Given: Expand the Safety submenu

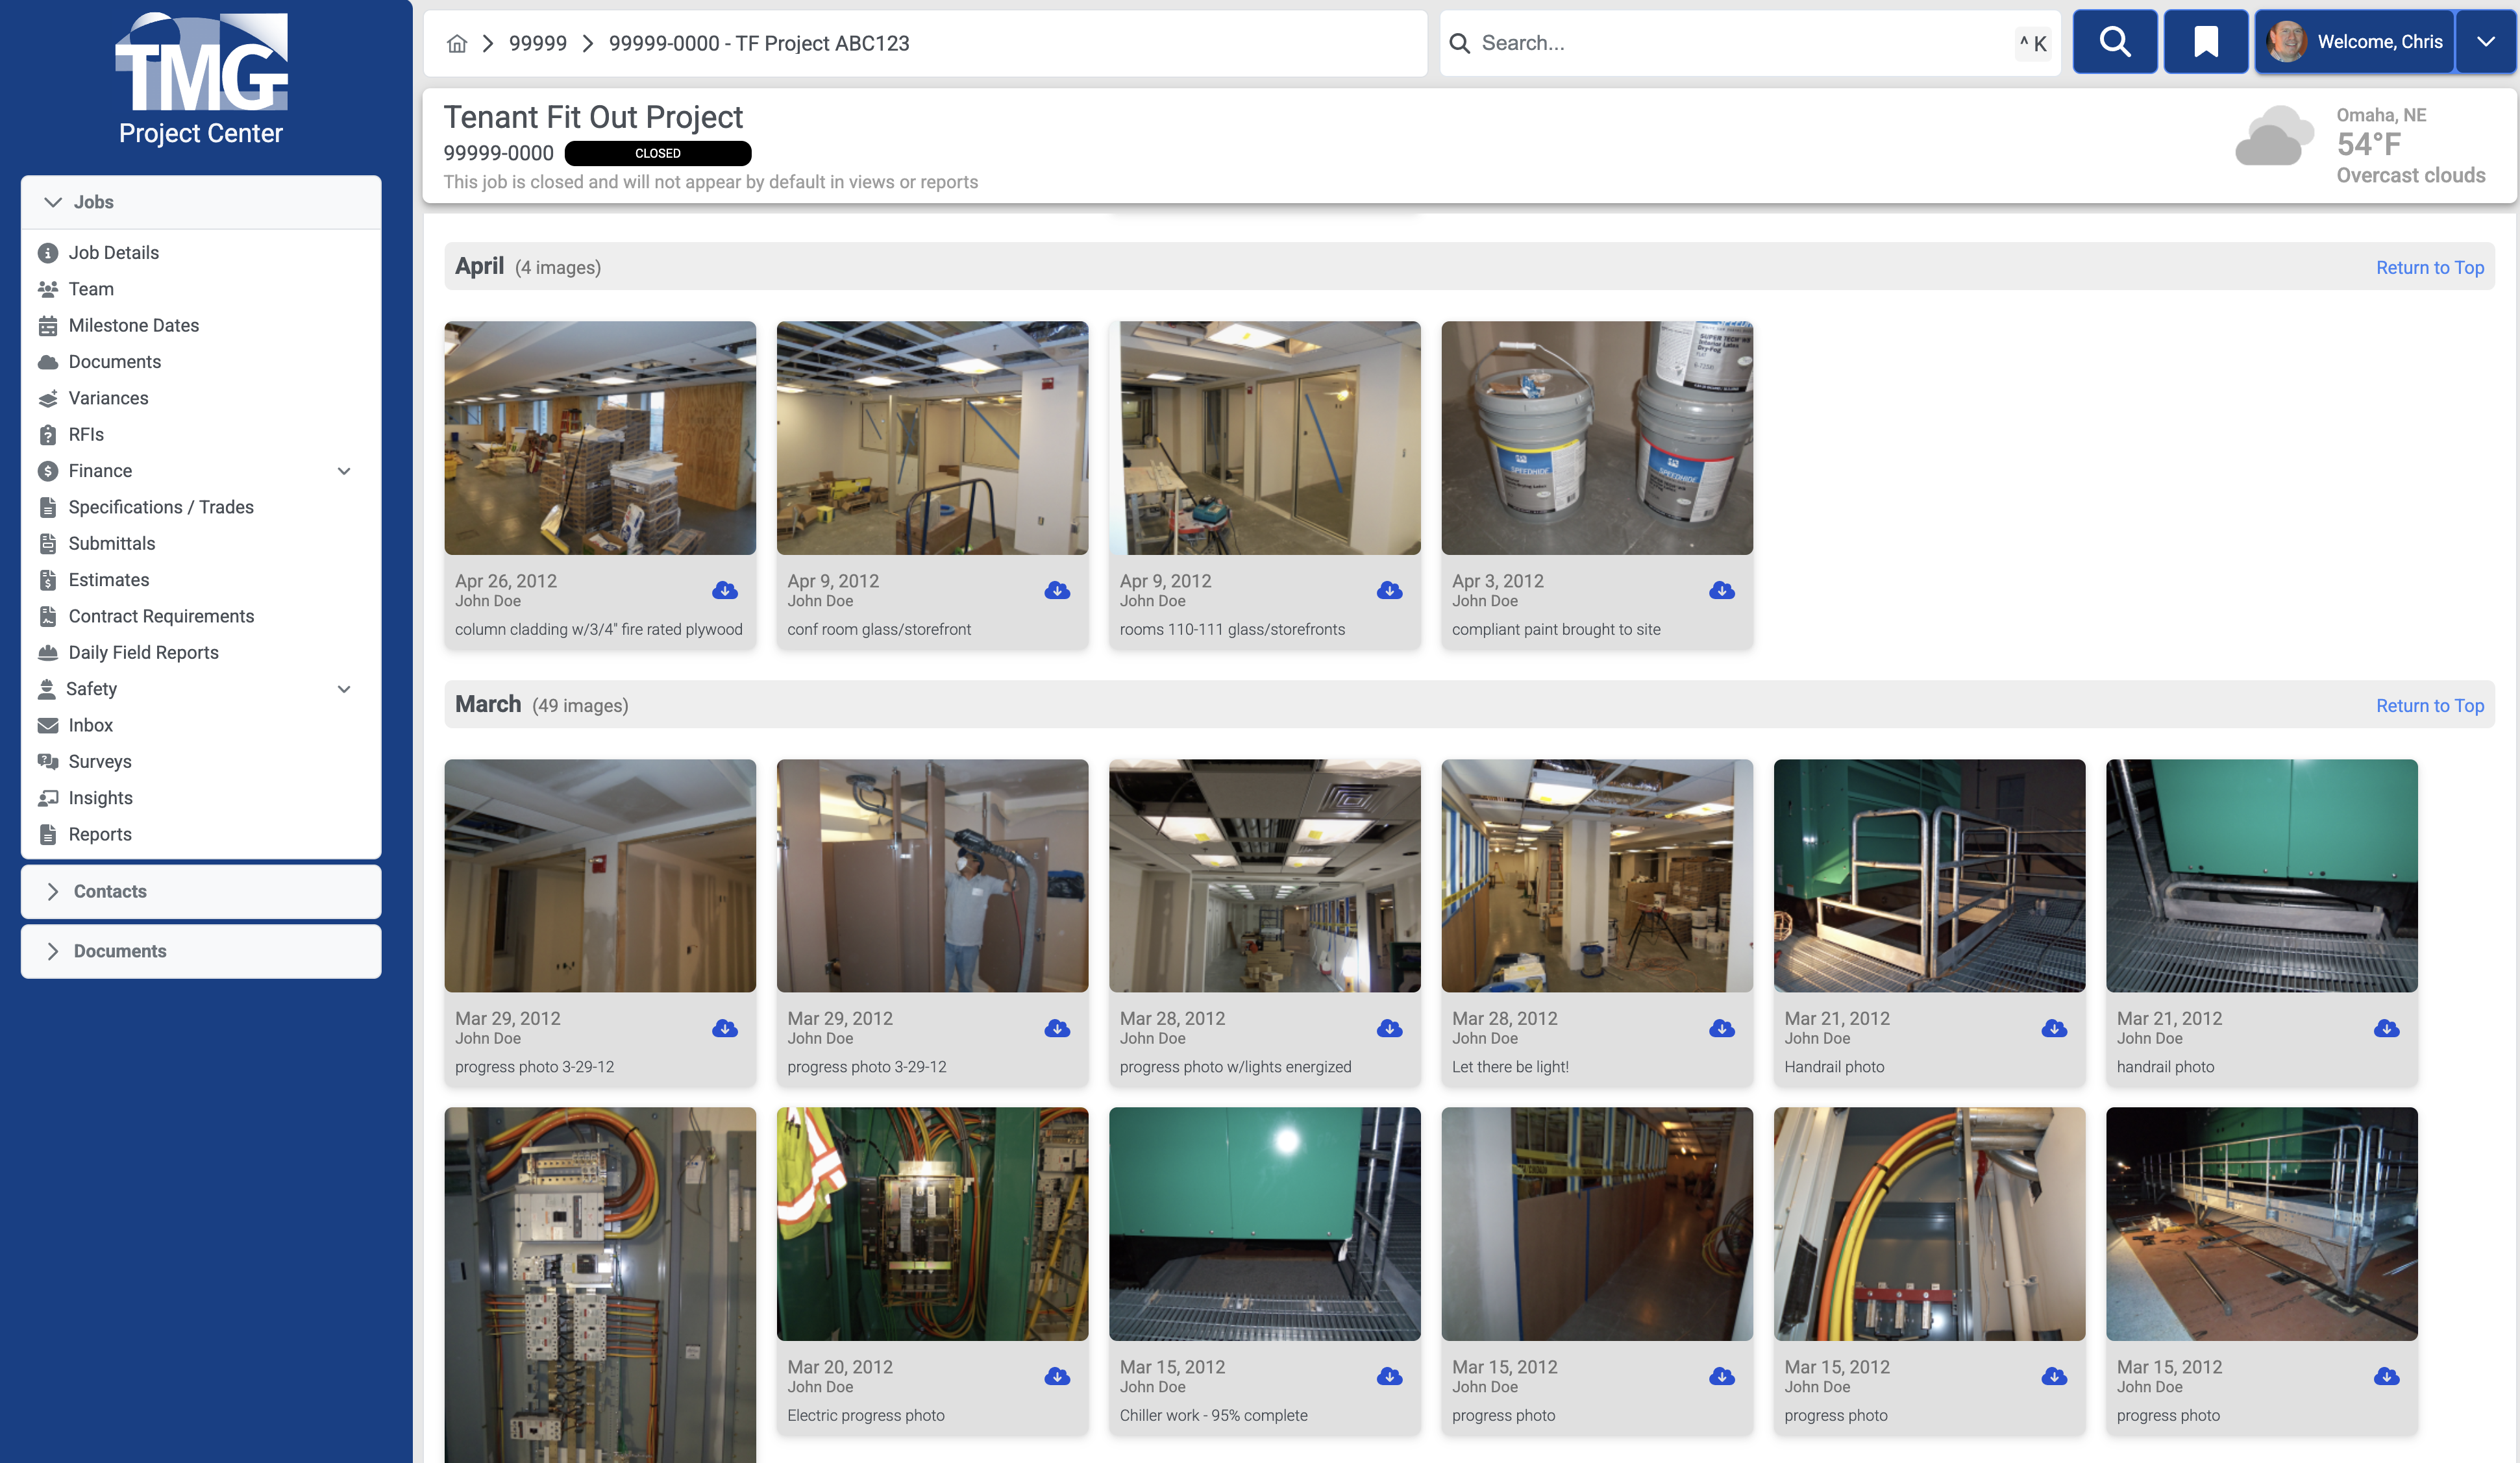Looking at the screenshot, I should click(344, 688).
